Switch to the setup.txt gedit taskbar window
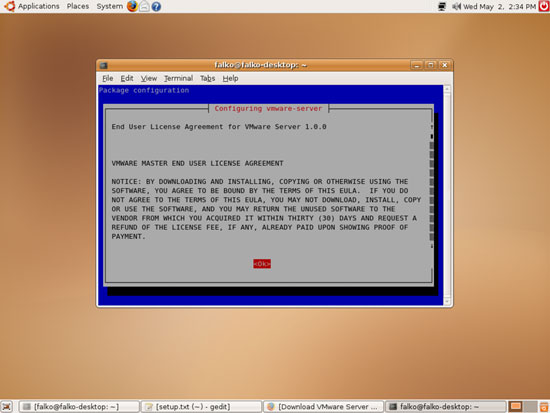The width and height of the screenshot is (550, 413). click(201, 407)
